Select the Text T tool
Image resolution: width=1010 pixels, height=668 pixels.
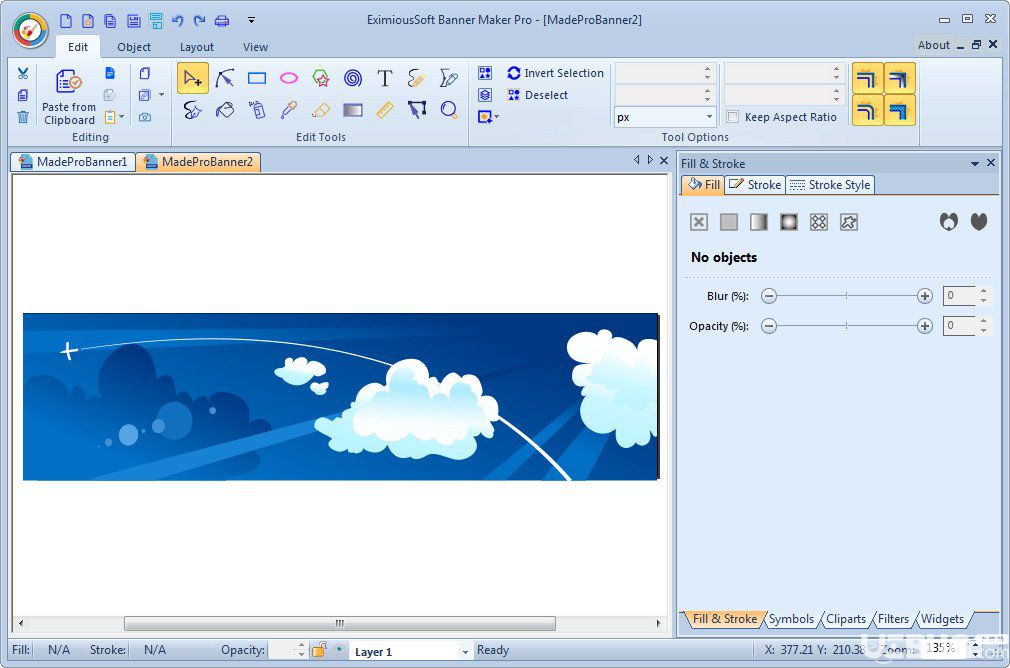tap(385, 79)
